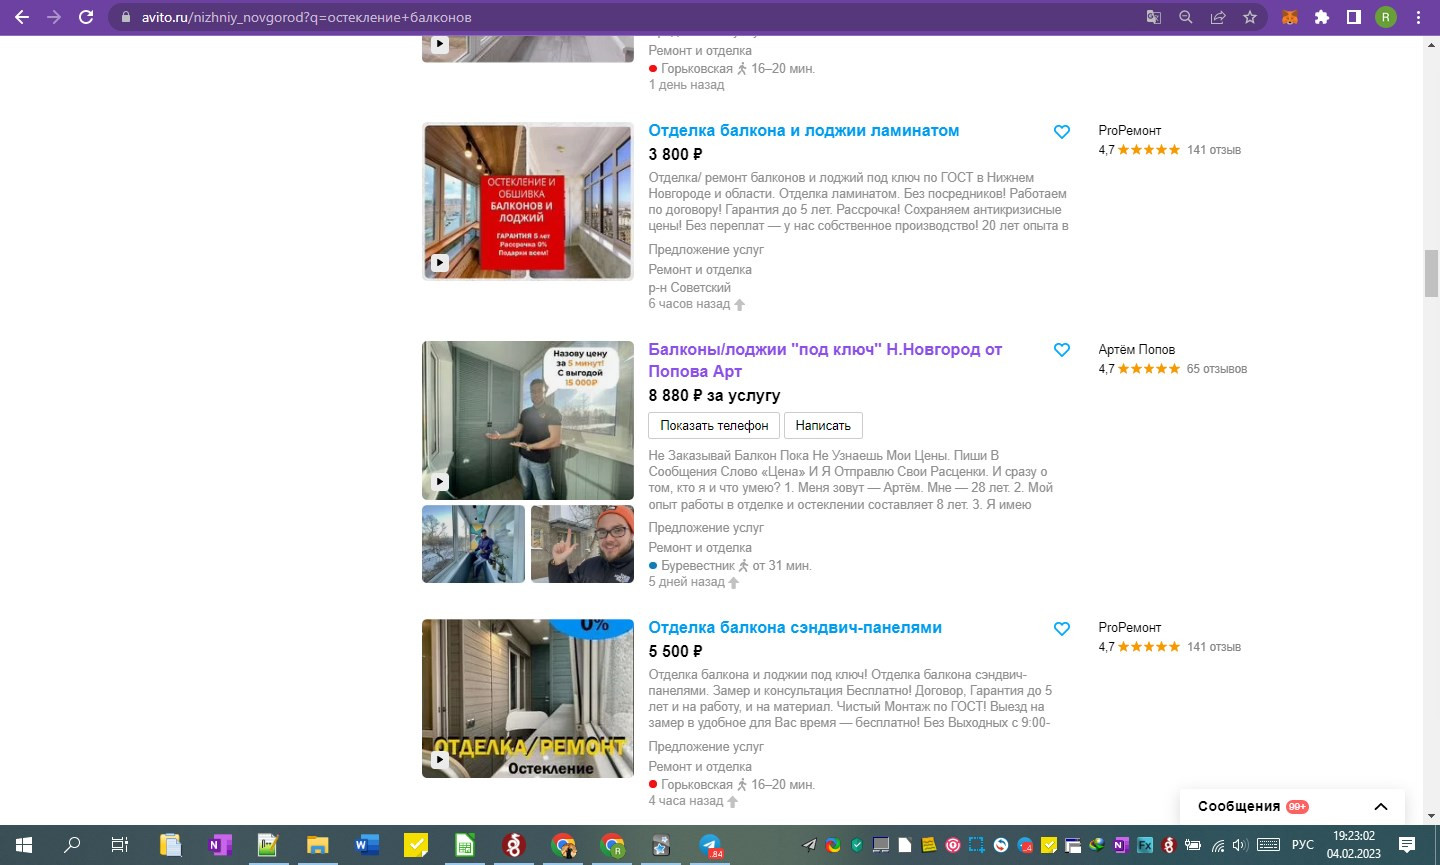The image size is (1440, 865).
Task: Open OneNote from the taskbar
Action: click(219, 845)
